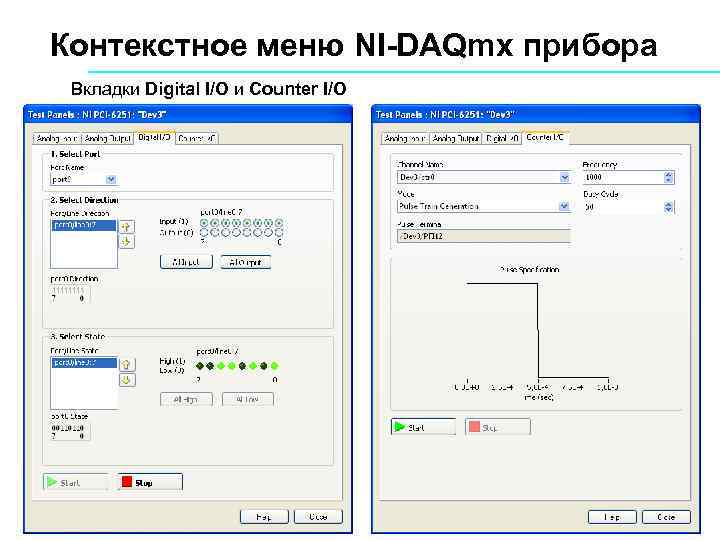Click the All Output button
The height and width of the screenshot is (540, 720).
[x=245, y=262]
